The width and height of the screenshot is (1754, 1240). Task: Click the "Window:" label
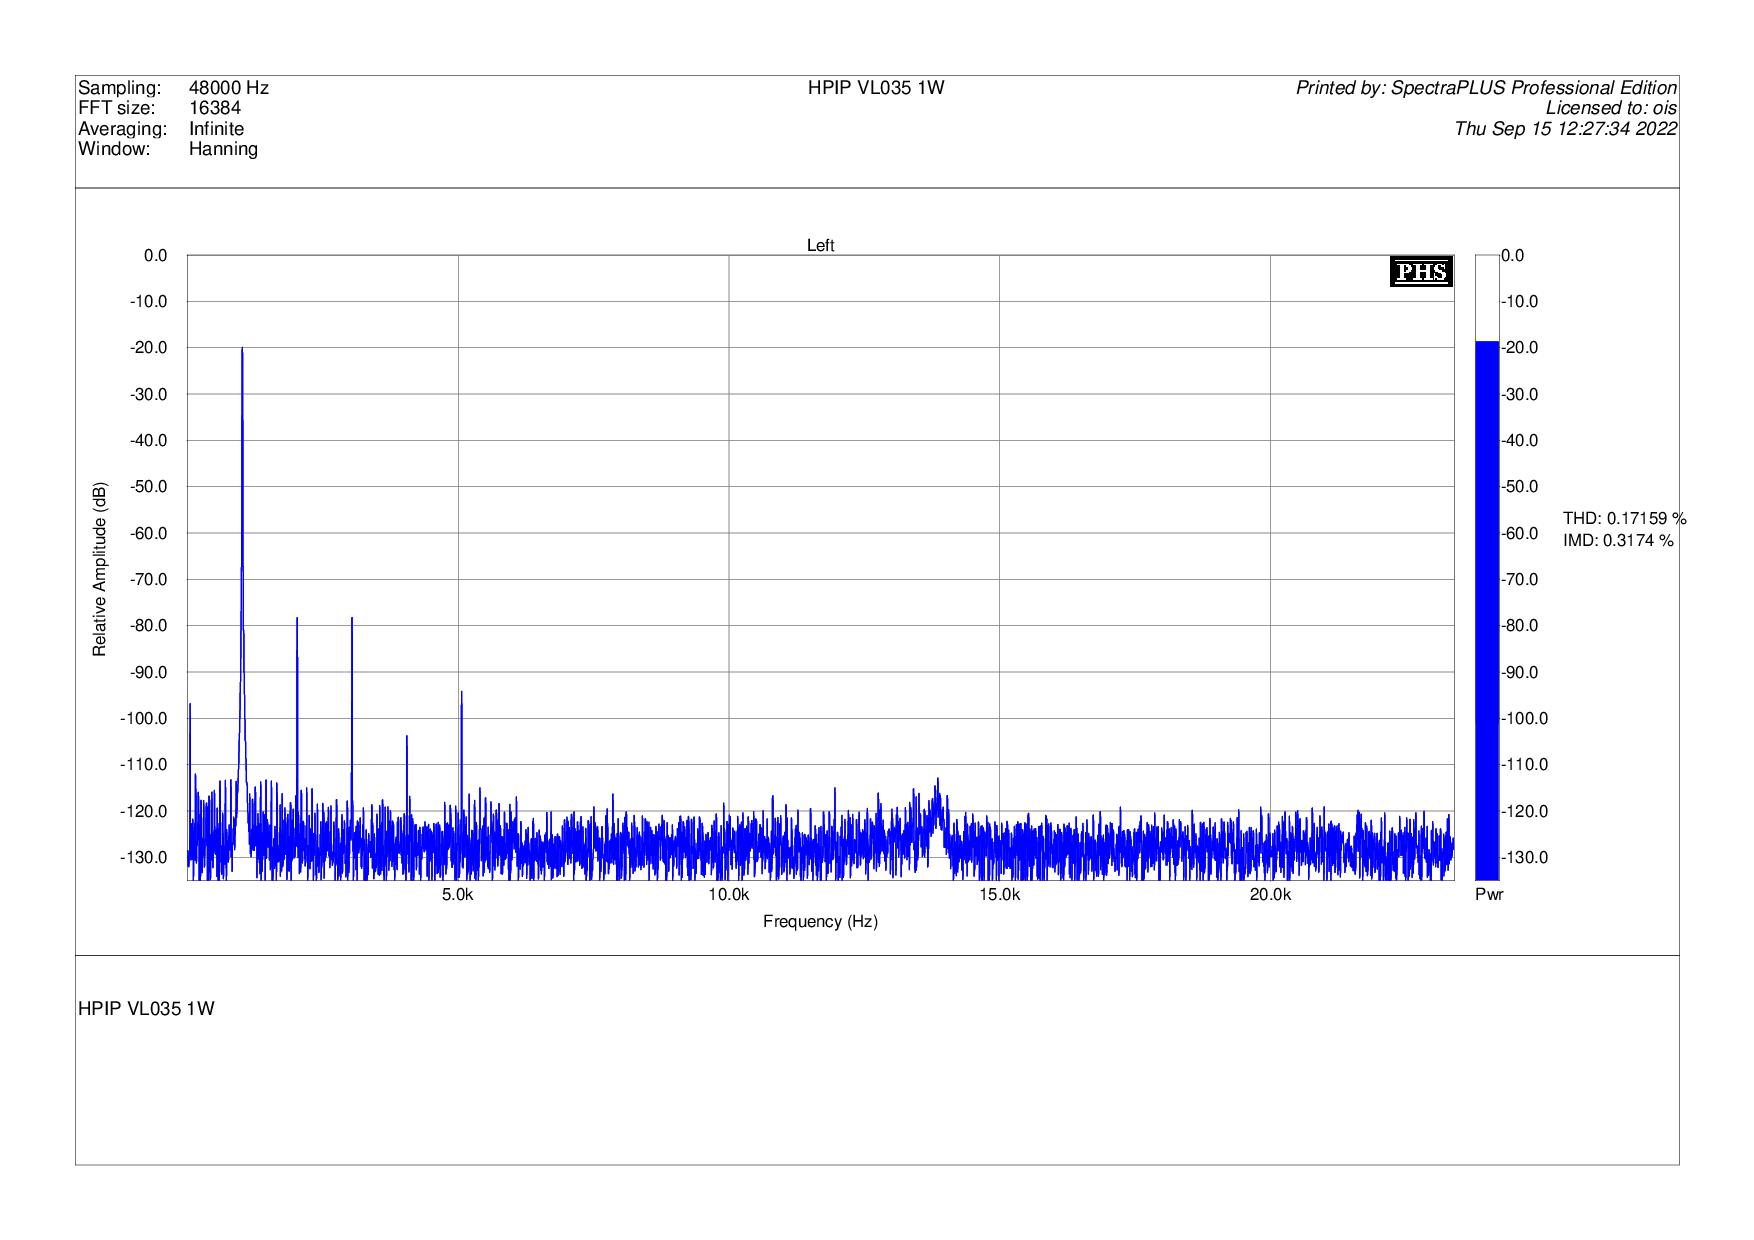click(x=114, y=149)
